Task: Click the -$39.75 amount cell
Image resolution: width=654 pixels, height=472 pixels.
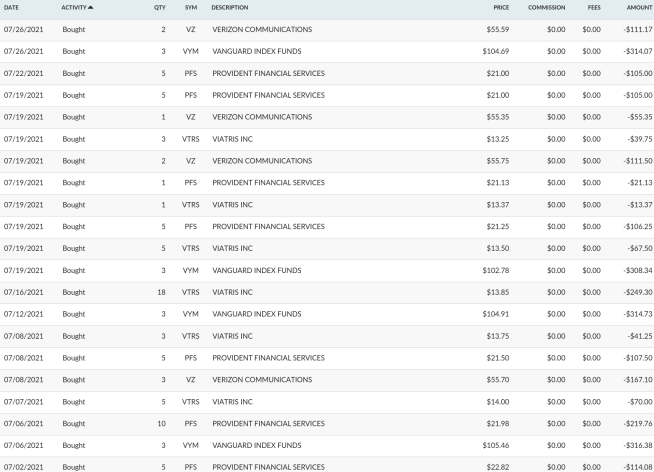Action: [x=640, y=139]
